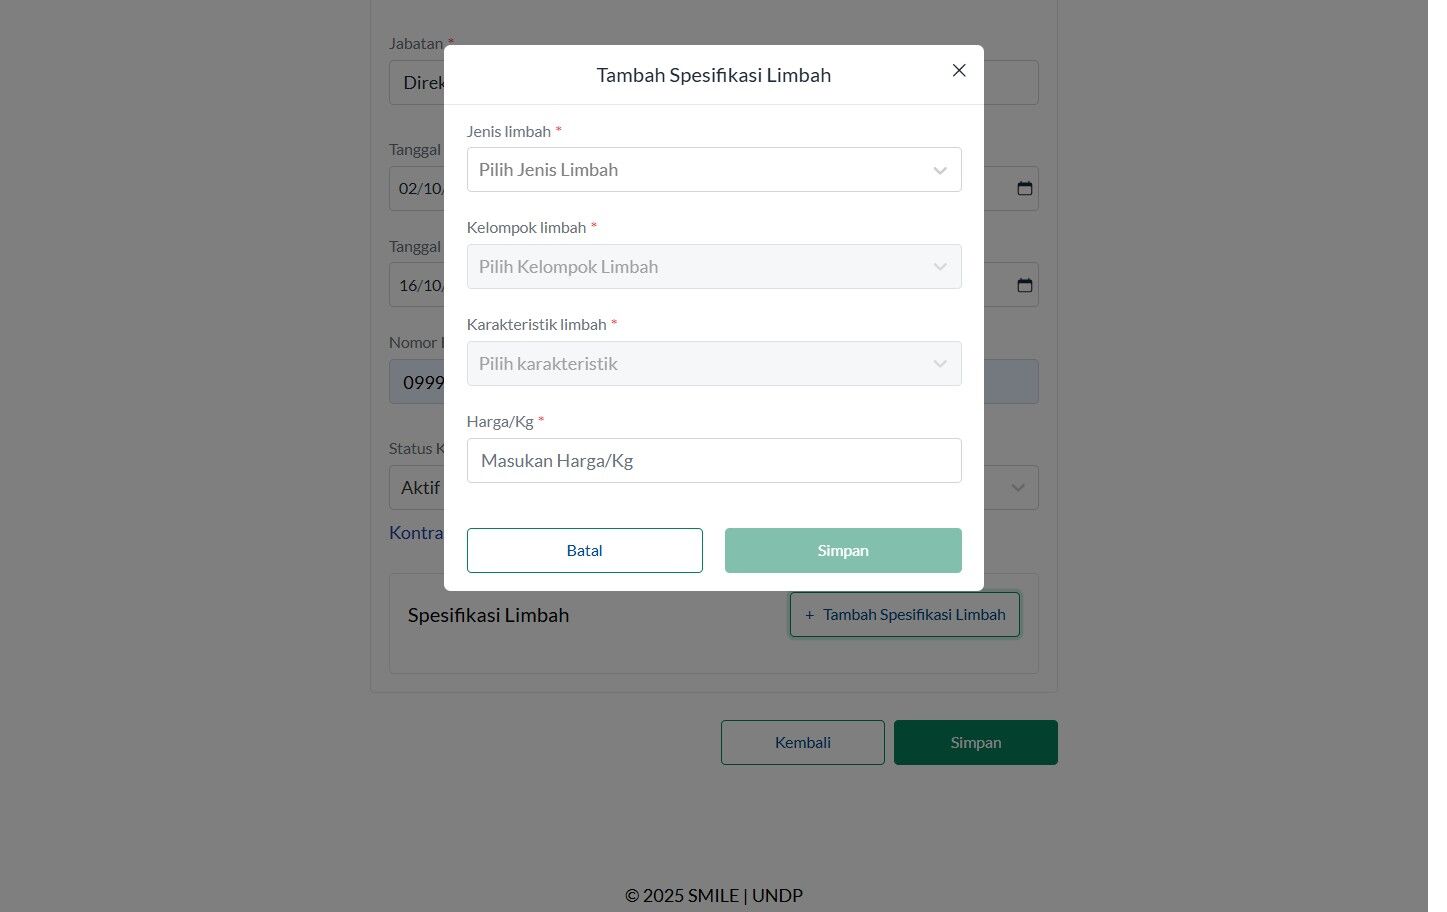
Task: Open the Pilih karakteristik dropdown
Action: [714, 364]
